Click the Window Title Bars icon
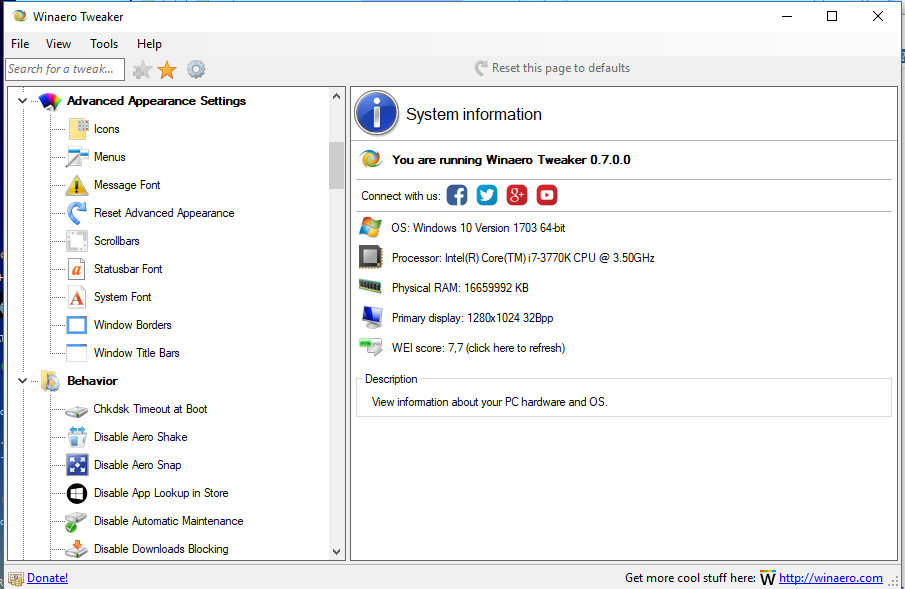The image size is (905, 589). [x=77, y=353]
